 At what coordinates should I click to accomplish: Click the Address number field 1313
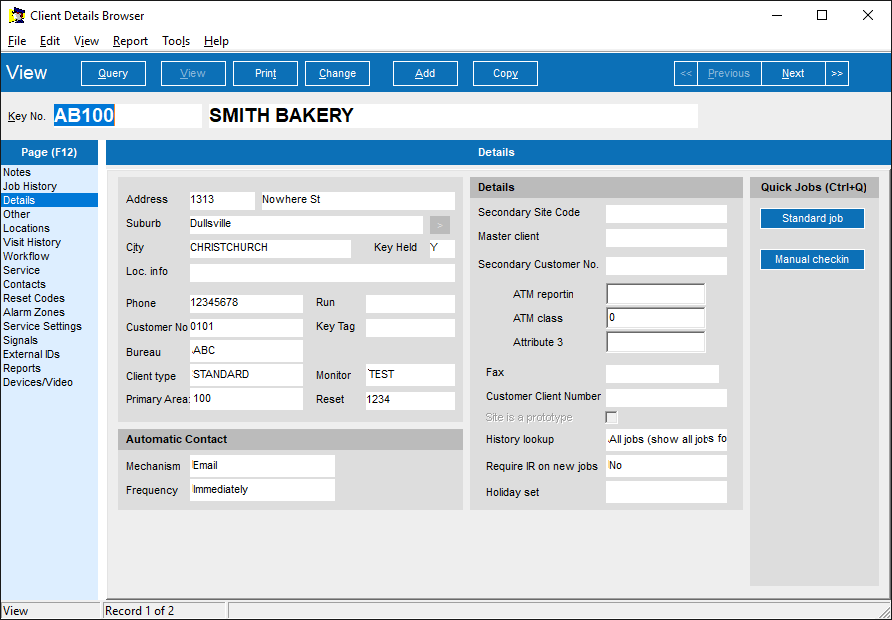[x=222, y=201]
